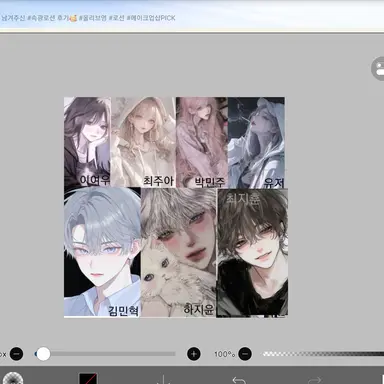Screen dimensions: 384x384
Task: Tap the plus button after the thickness slider
Action: point(194,354)
